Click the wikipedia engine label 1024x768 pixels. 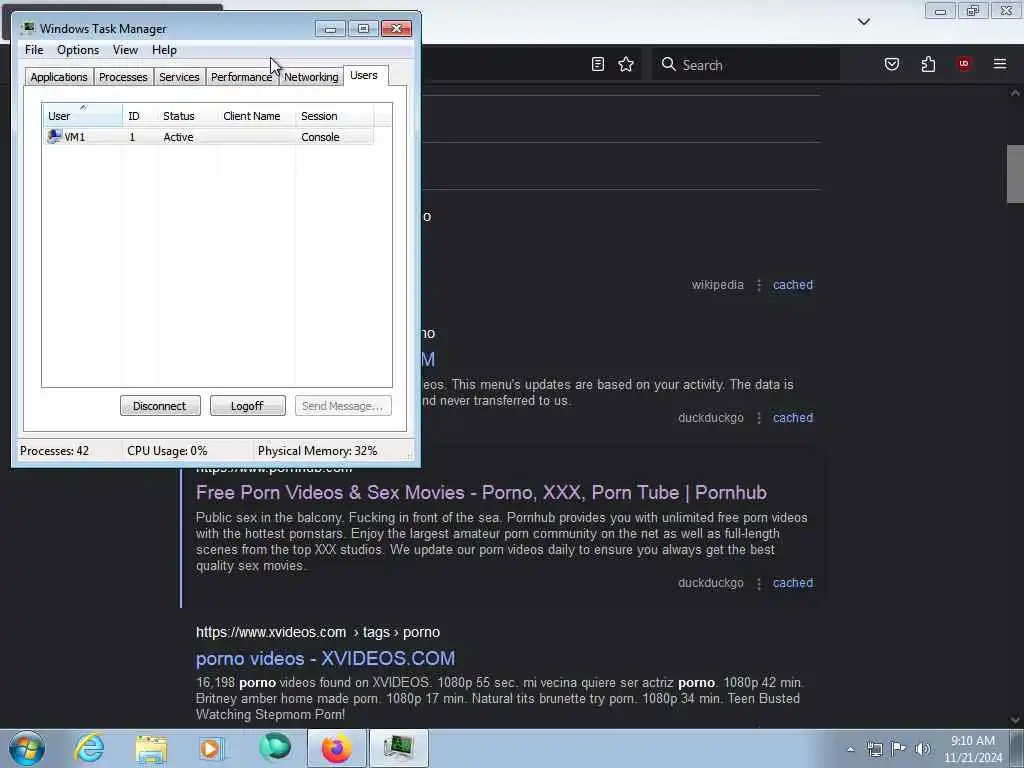(718, 285)
